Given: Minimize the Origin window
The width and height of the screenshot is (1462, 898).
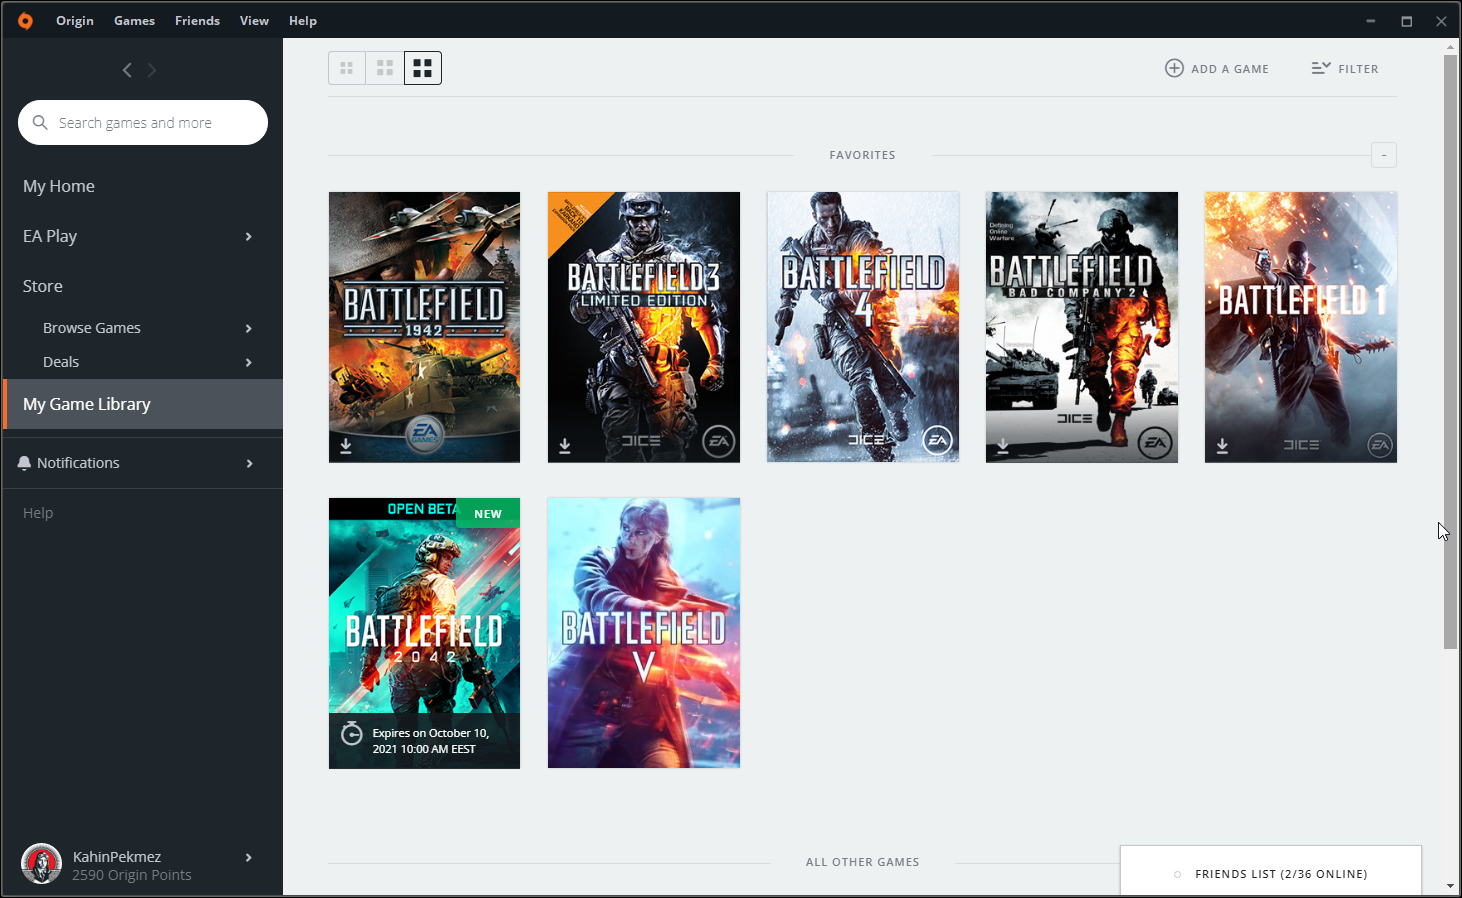Looking at the screenshot, I should 1371,20.
